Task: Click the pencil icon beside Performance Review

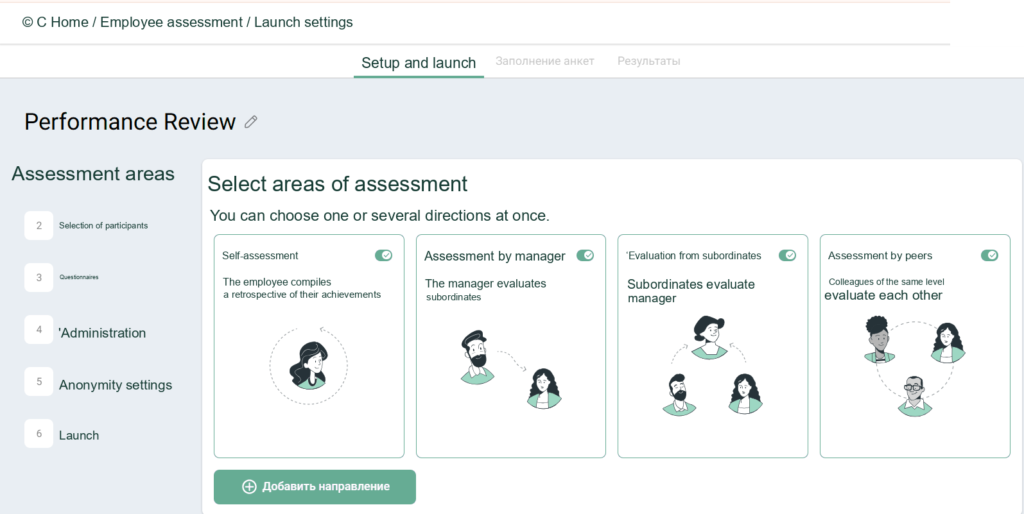Action: [251, 122]
